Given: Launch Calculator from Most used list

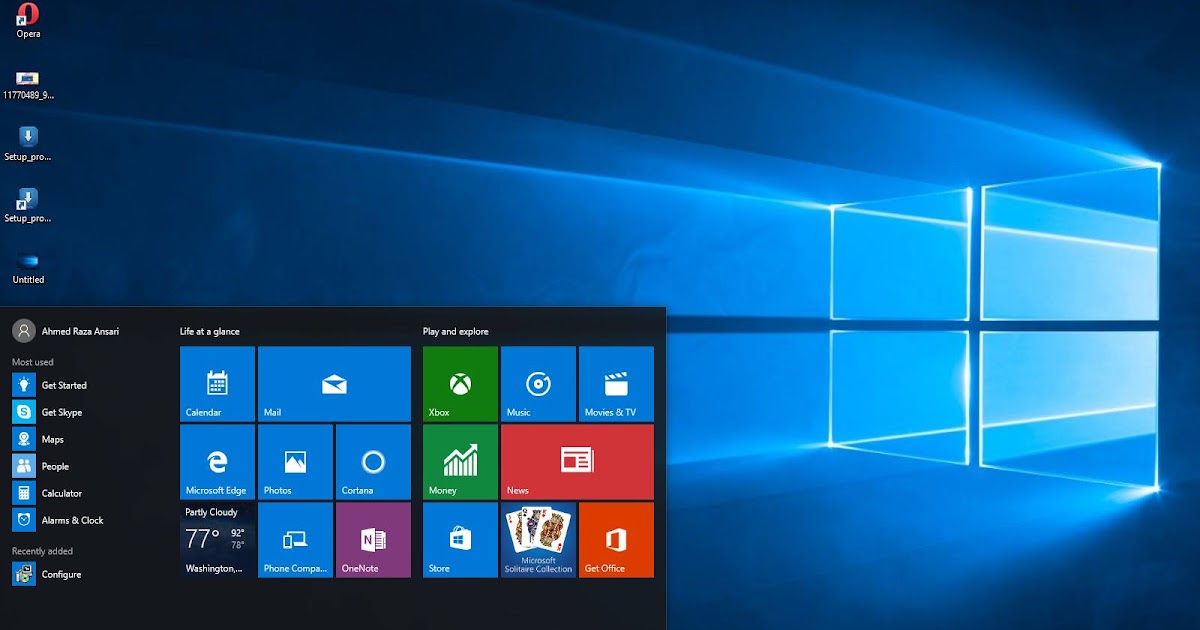Looking at the screenshot, I should pos(48,493).
